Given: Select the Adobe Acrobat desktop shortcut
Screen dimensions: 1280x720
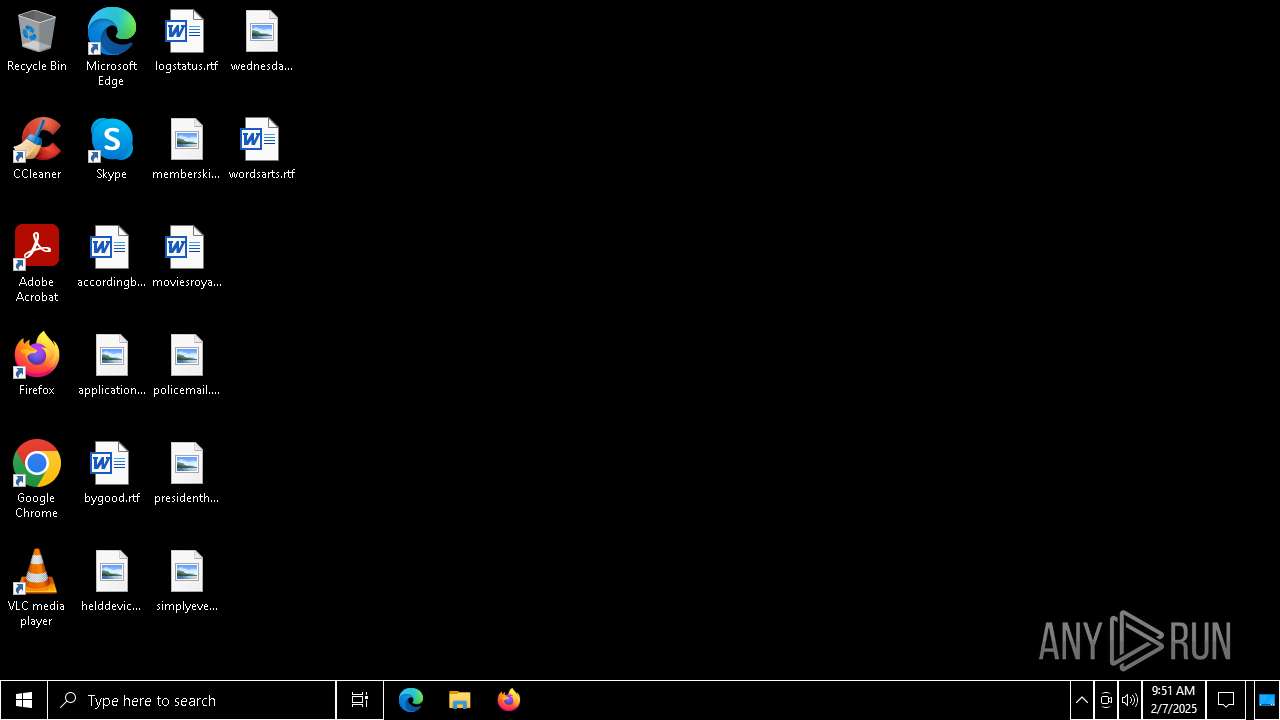Looking at the screenshot, I should coord(37,264).
